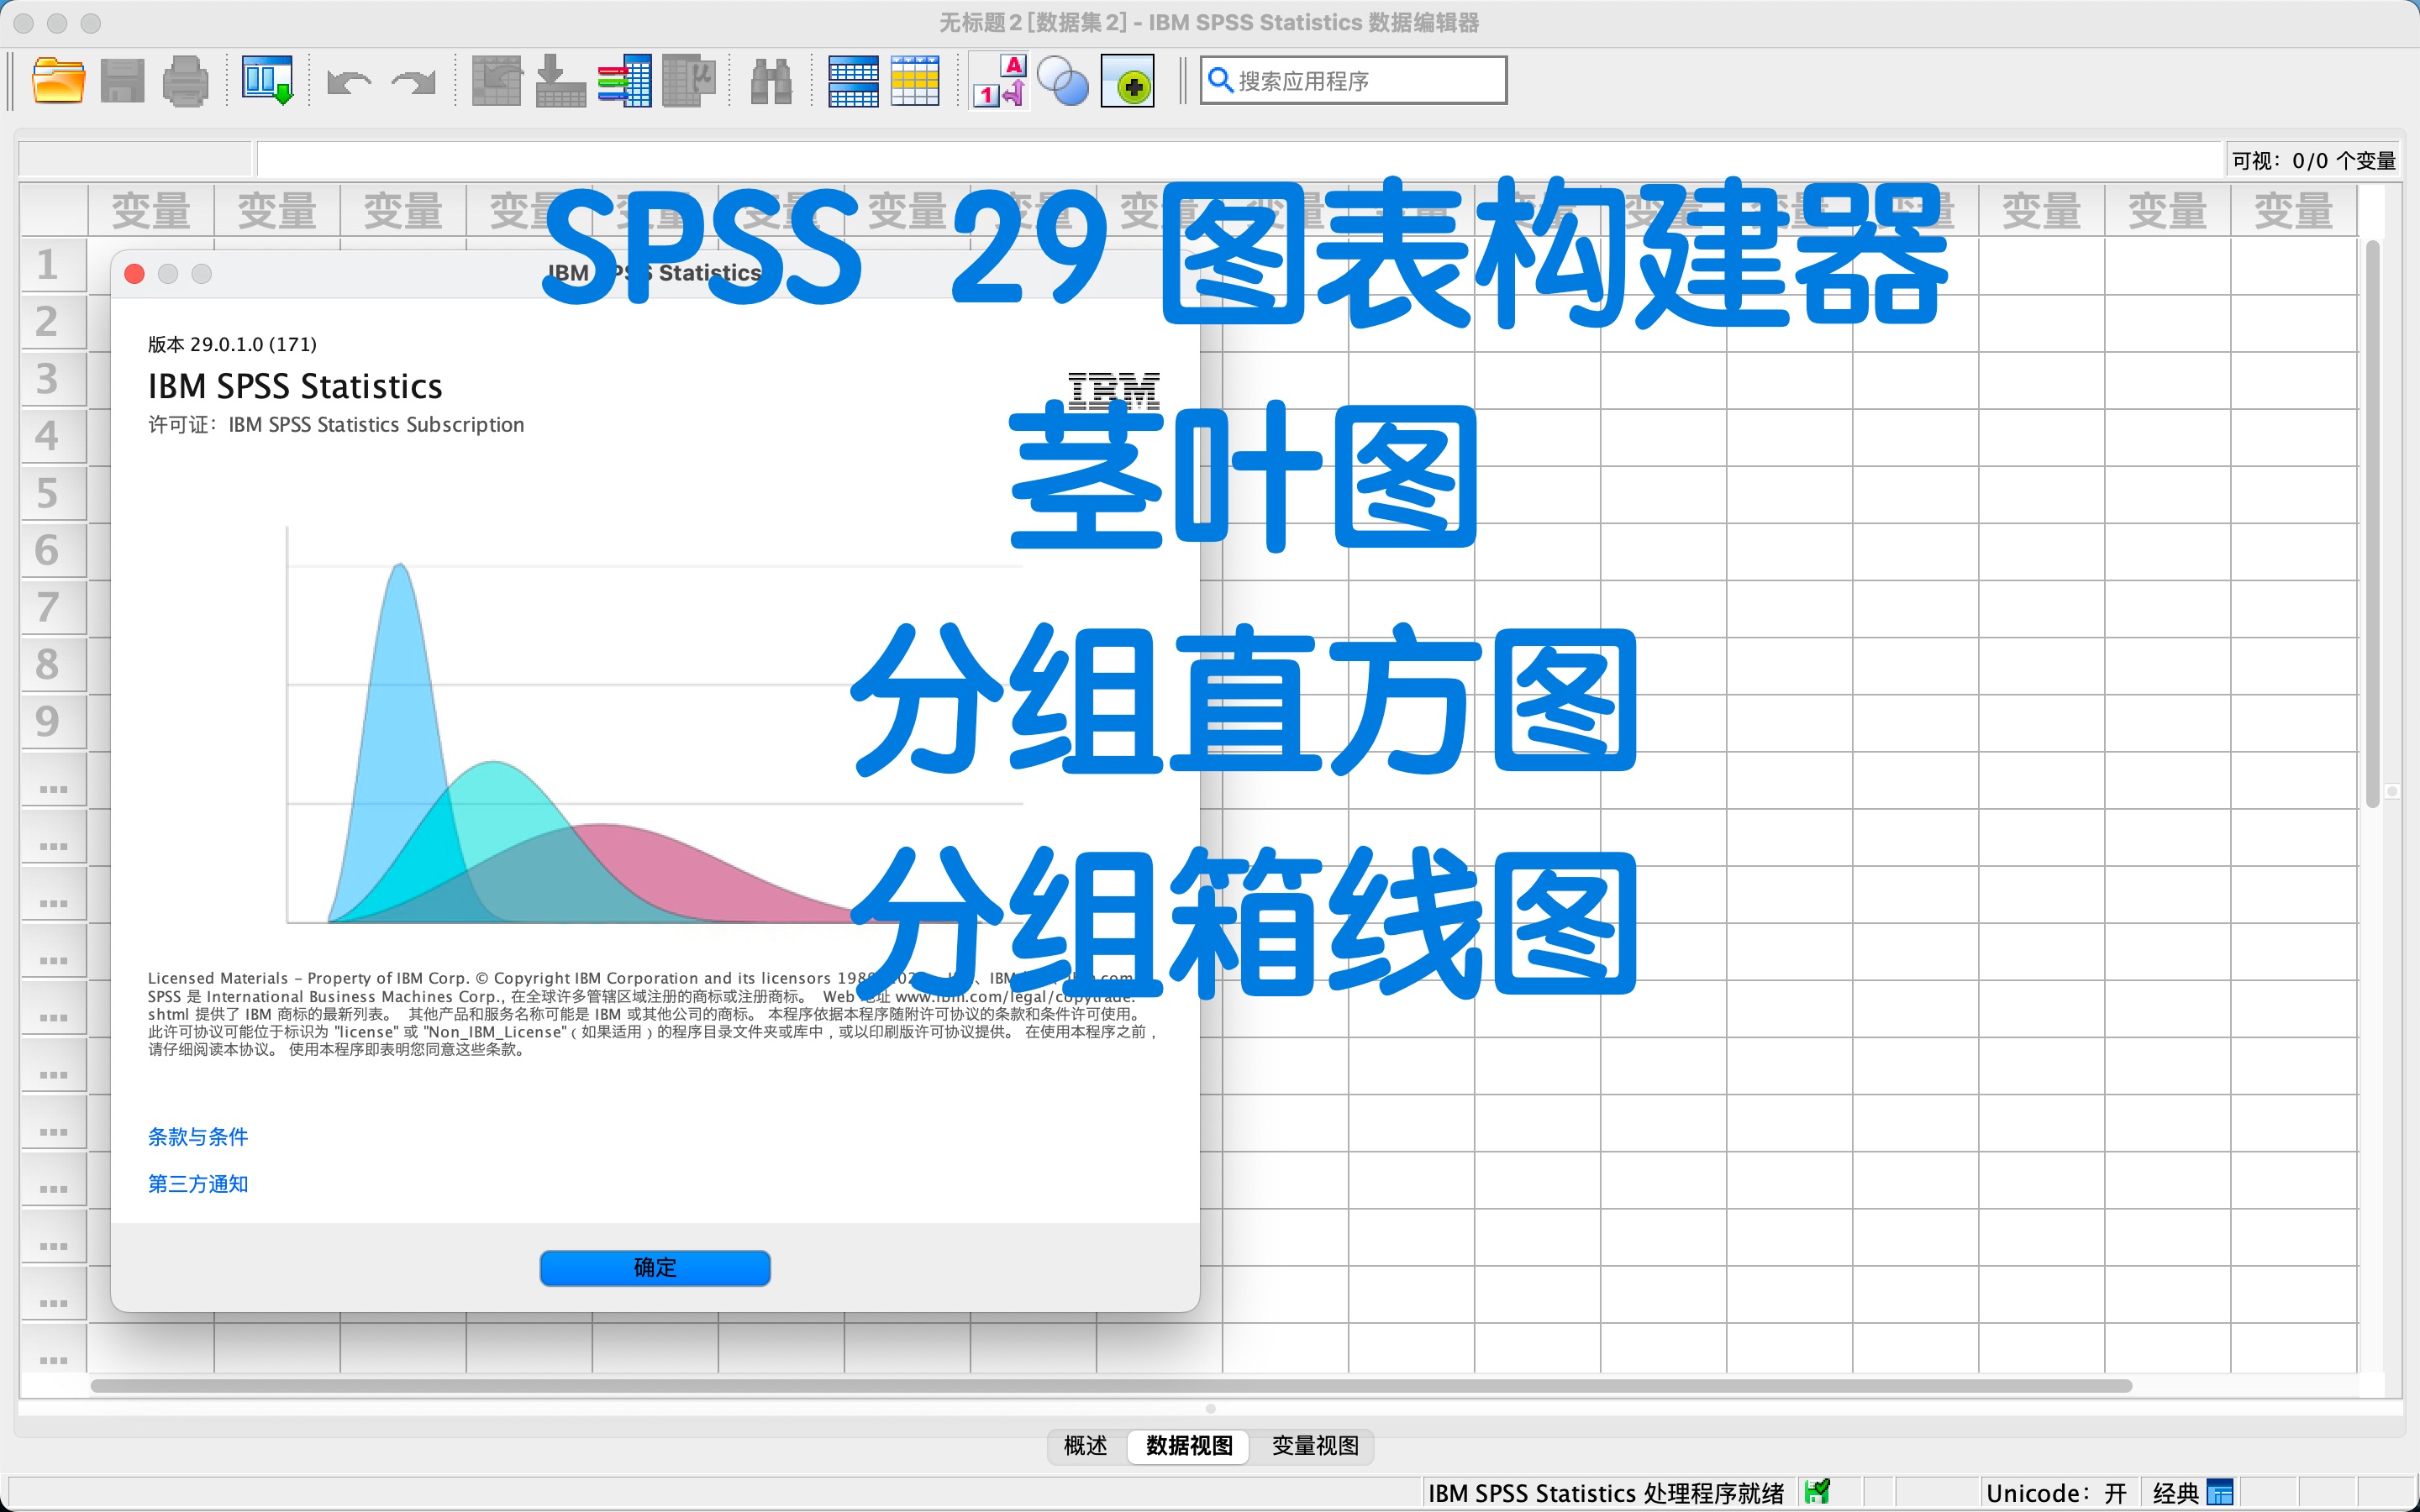Click the Unicode: 开 status entry
Screen dimensions: 2420x1512
2055,1493
